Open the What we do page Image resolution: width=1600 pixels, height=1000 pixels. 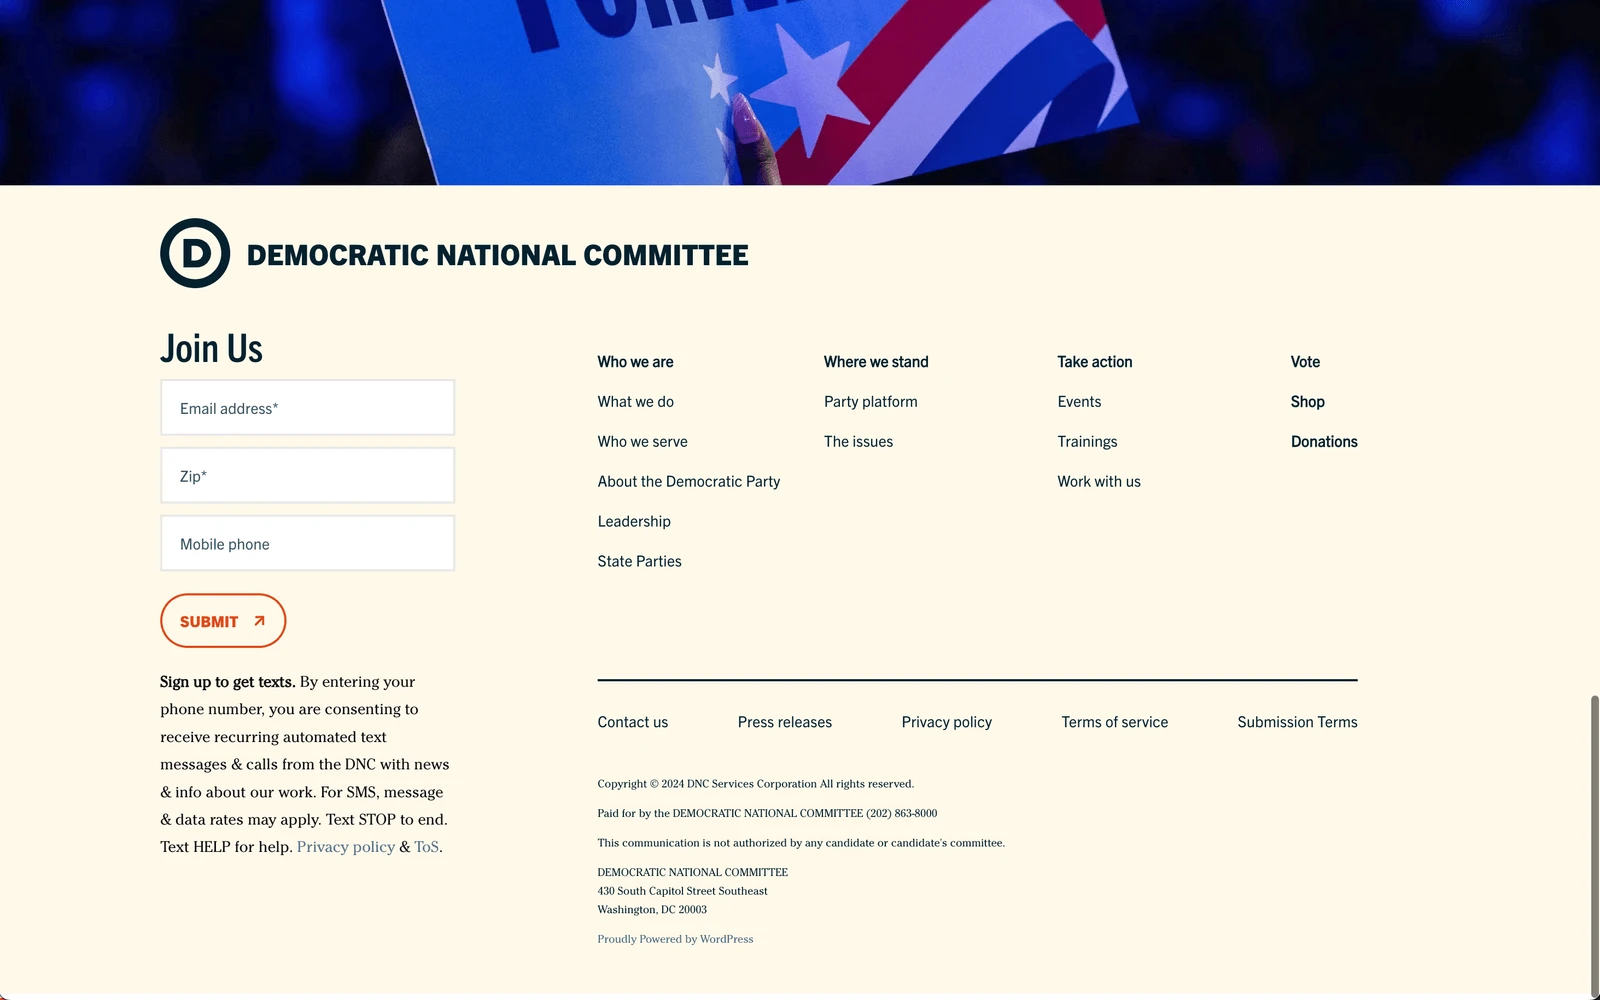click(636, 402)
